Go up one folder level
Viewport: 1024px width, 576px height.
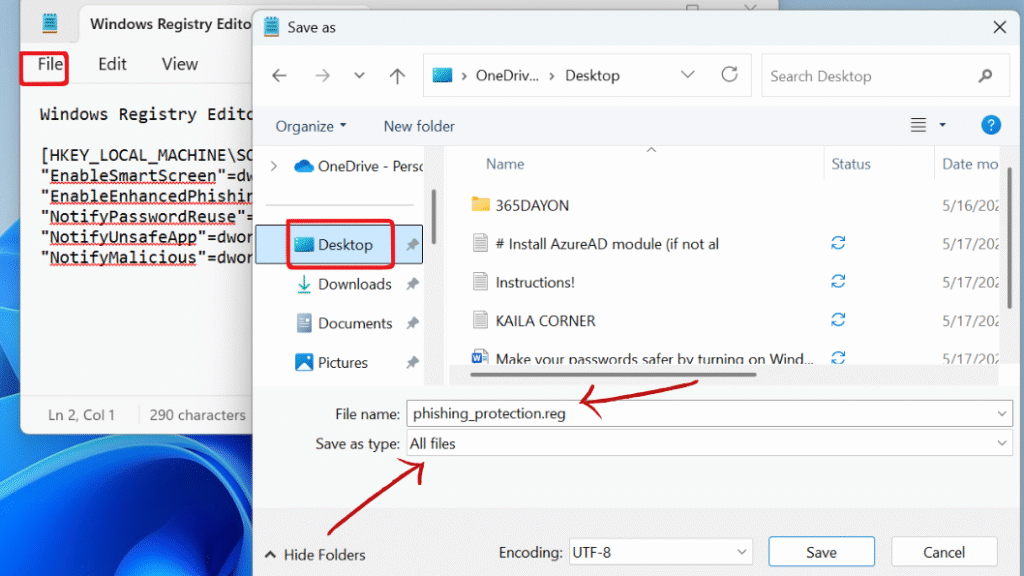[x=397, y=76]
